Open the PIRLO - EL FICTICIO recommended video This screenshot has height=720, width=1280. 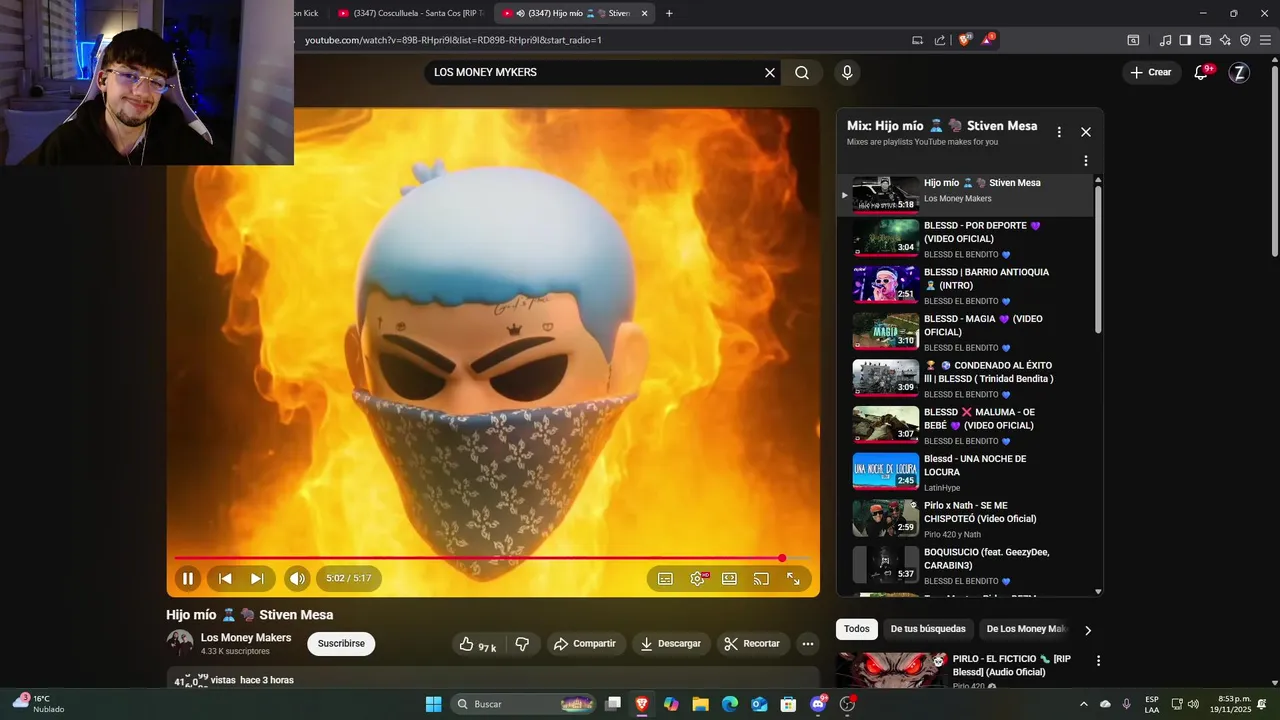click(x=1012, y=665)
